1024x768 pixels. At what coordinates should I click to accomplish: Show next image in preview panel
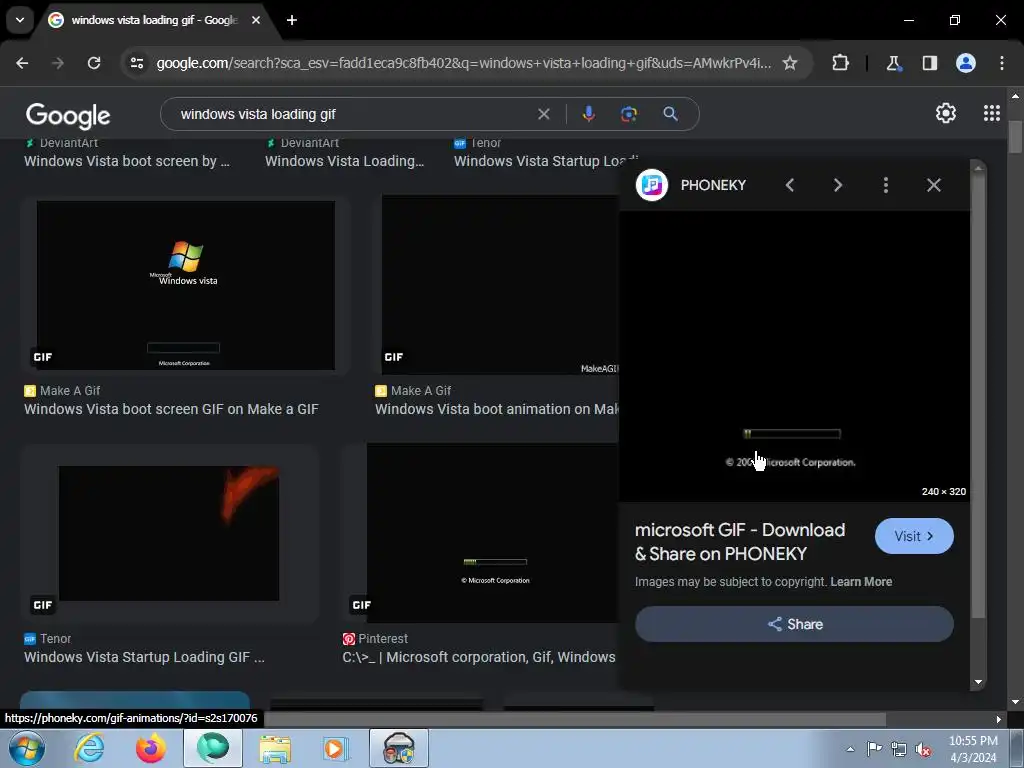click(x=838, y=185)
